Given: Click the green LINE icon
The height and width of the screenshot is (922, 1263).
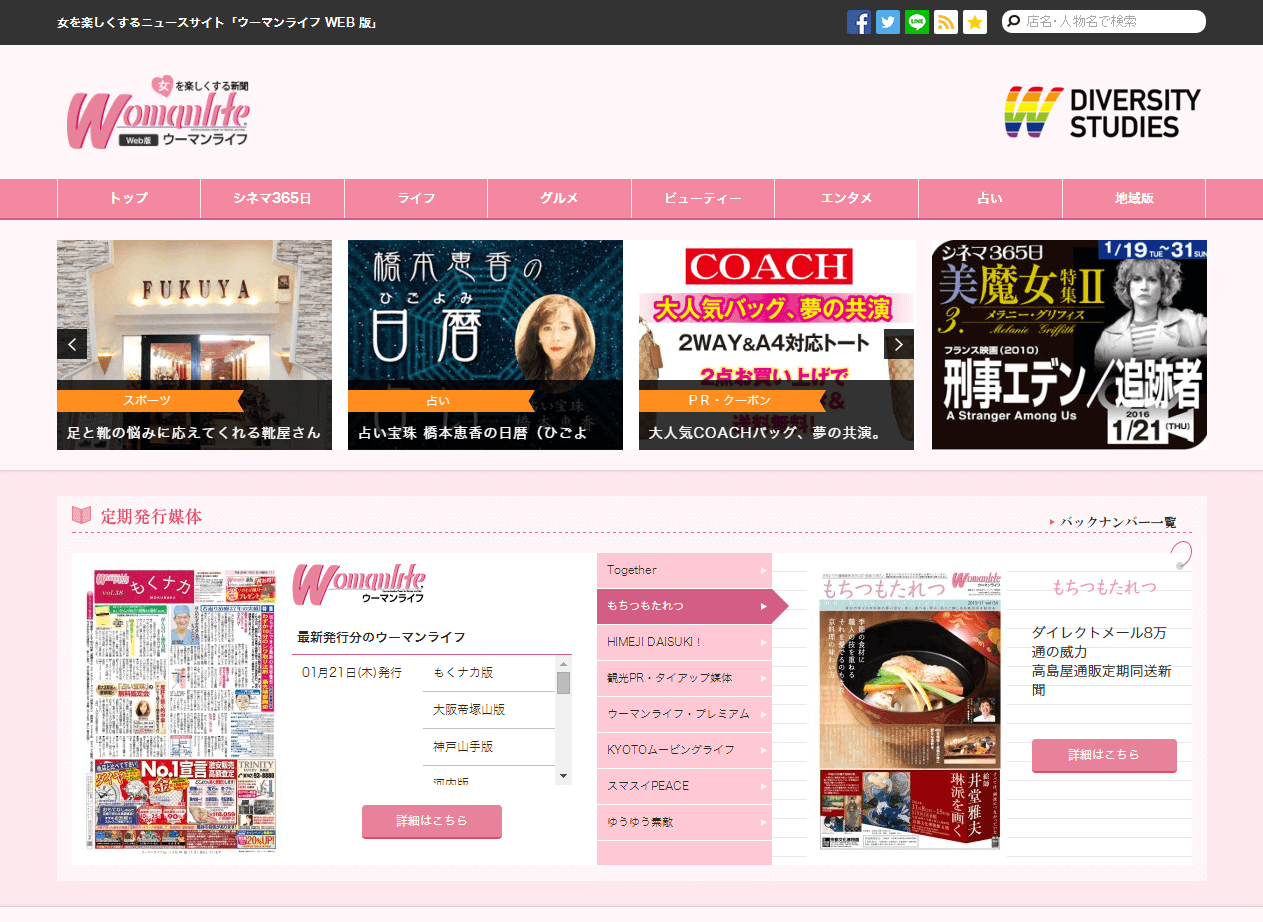Looking at the screenshot, I should pos(916,22).
